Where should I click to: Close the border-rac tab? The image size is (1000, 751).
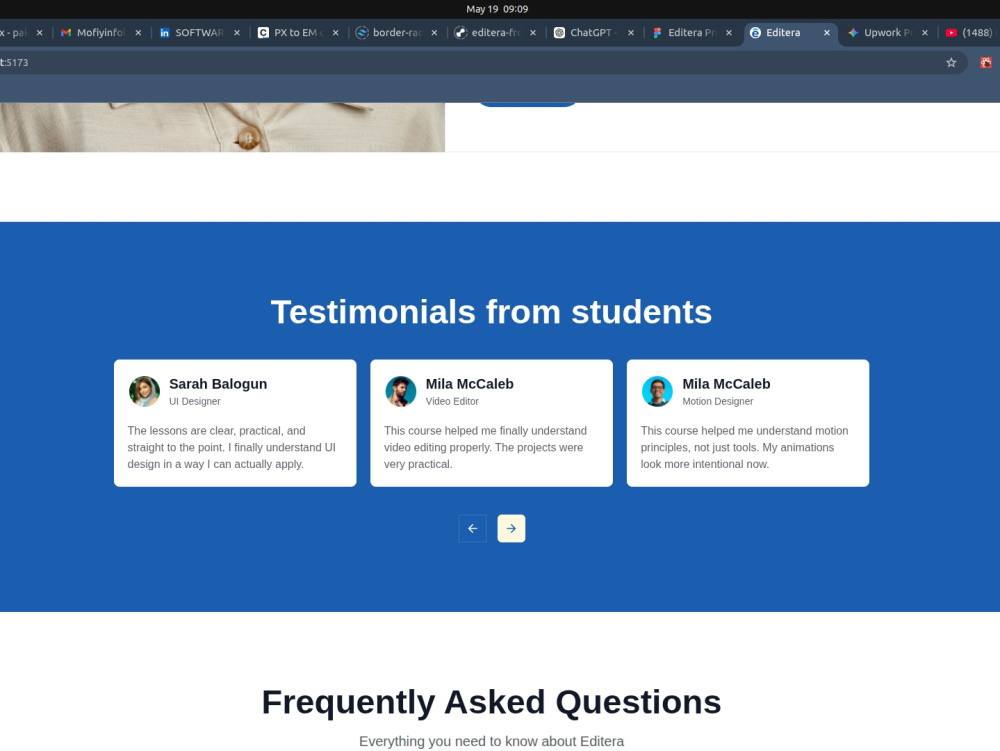434,33
